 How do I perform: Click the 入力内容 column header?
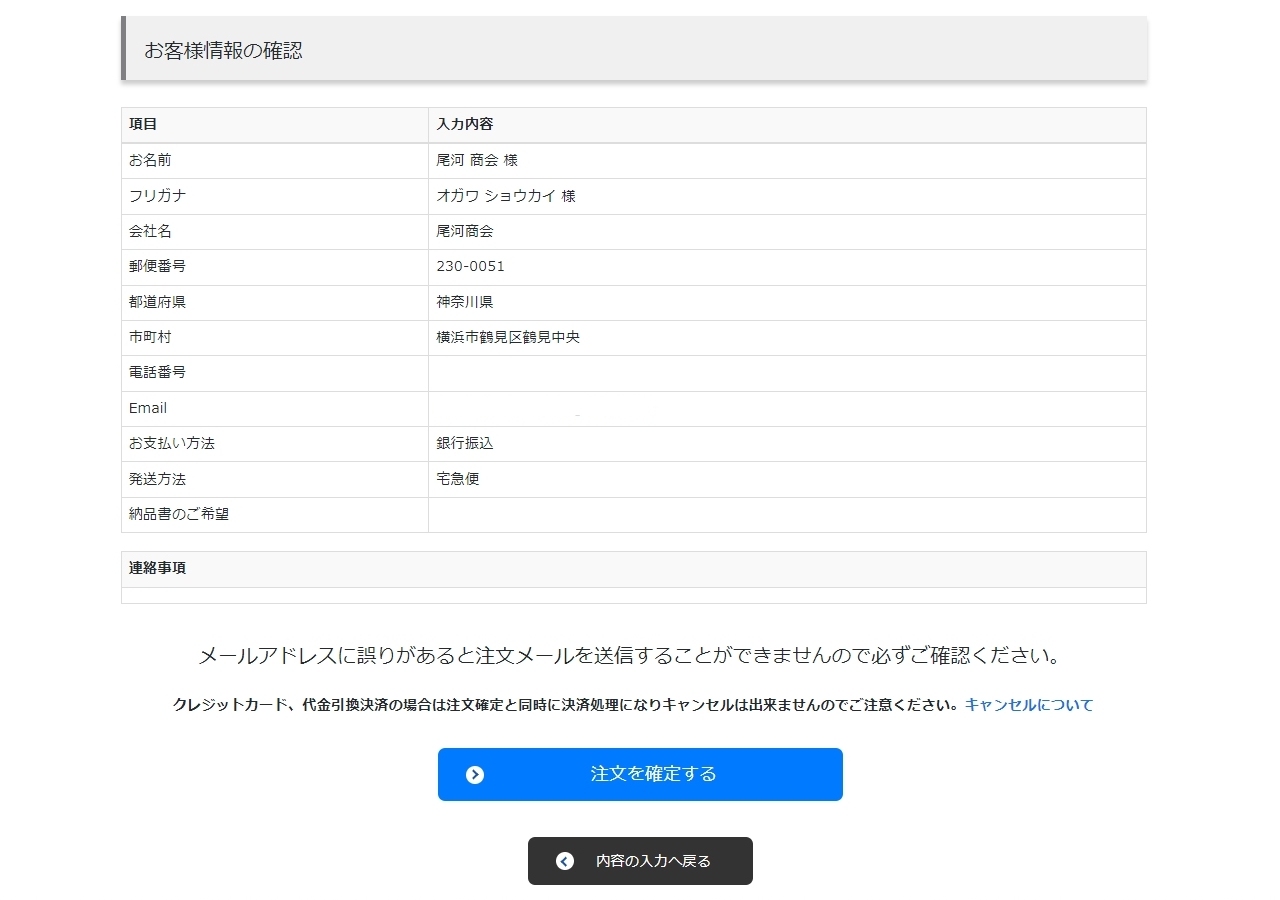click(465, 124)
